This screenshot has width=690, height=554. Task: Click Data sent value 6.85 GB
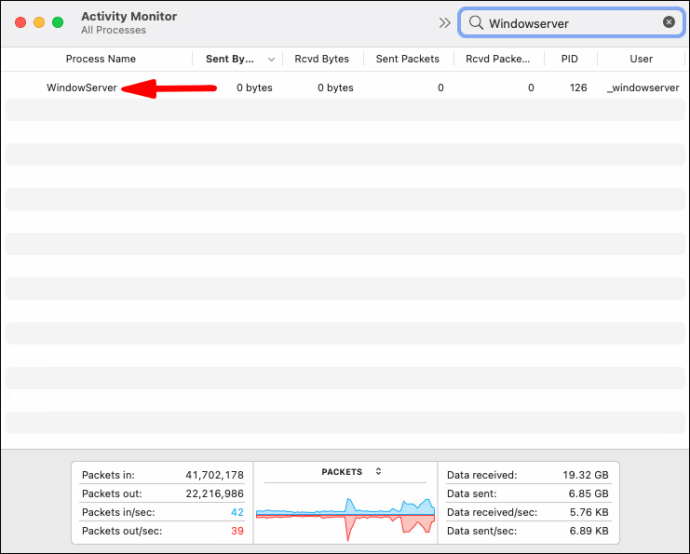pos(588,494)
